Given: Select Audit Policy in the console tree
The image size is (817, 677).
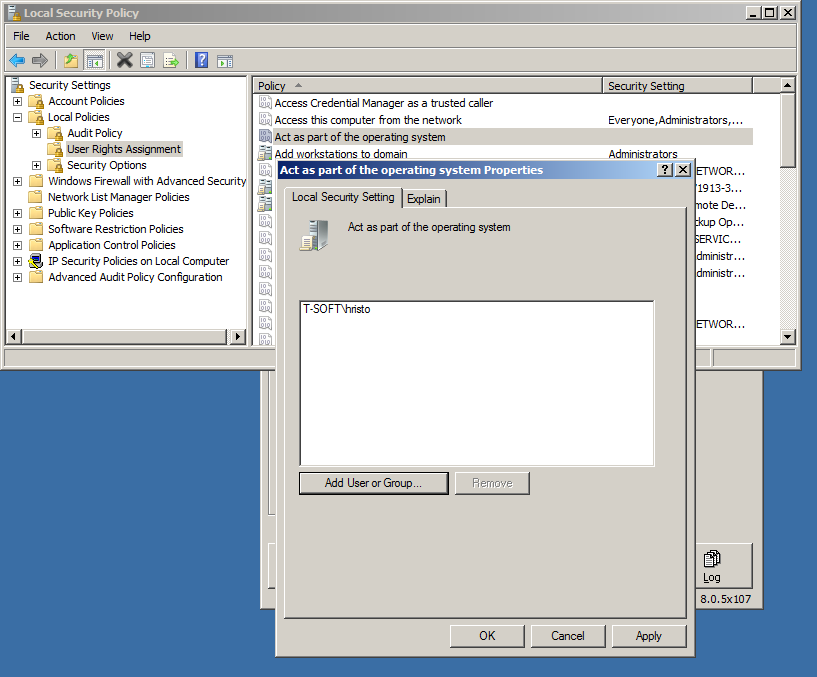Looking at the screenshot, I should [x=95, y=132].
